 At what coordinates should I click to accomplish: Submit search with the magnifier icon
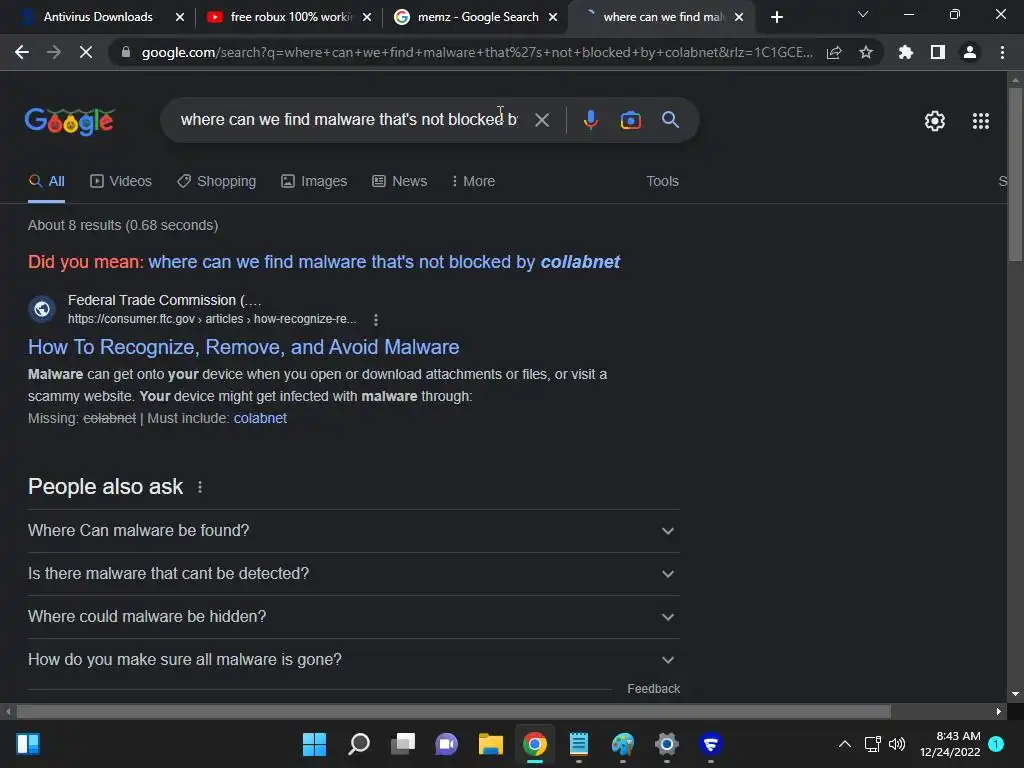coord(670,120)
